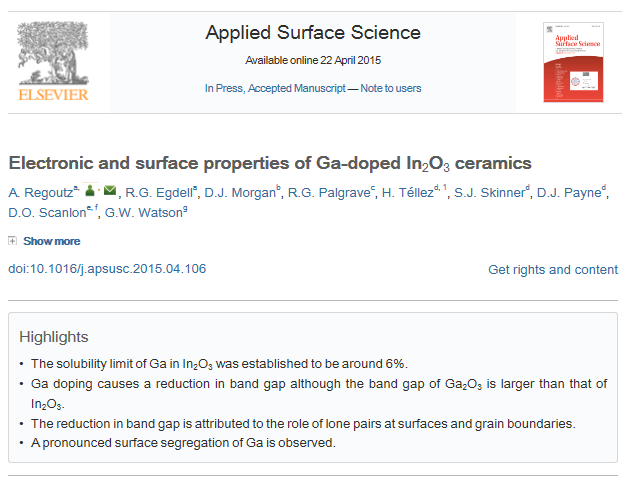Open the Applied Surface Science journal title
The width and height of the screenshot is (633, 484).
(x=313, y=33)
